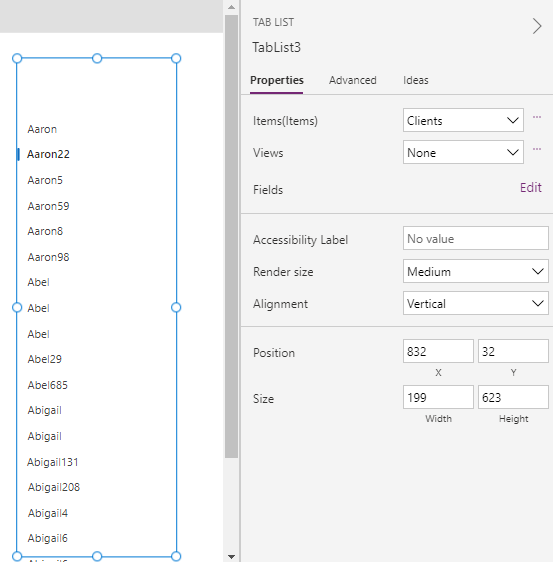Click the scroll up arrow of the canvas

232,7
